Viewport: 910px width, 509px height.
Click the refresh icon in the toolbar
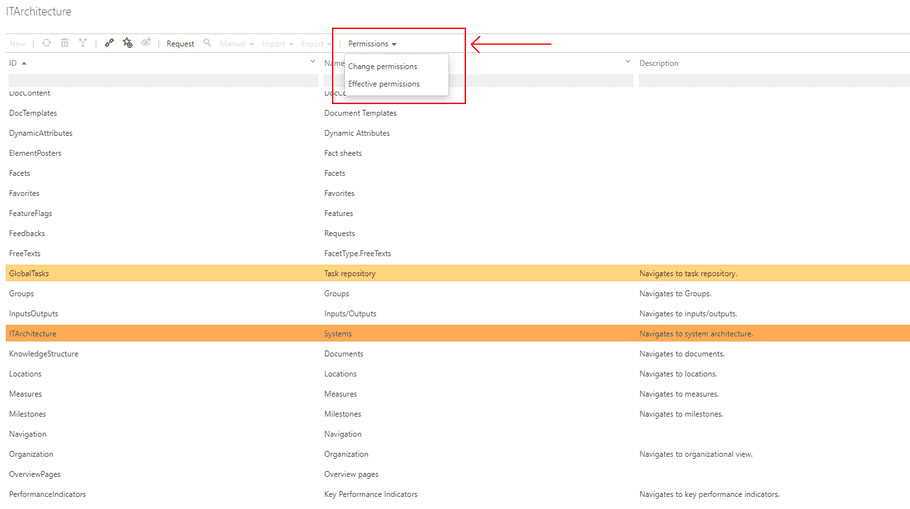tap(46, 43)
